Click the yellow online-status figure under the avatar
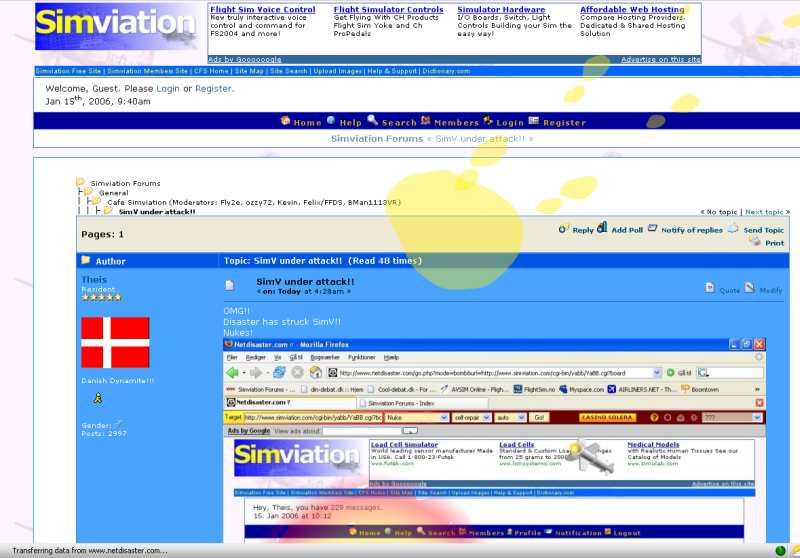 98,398
